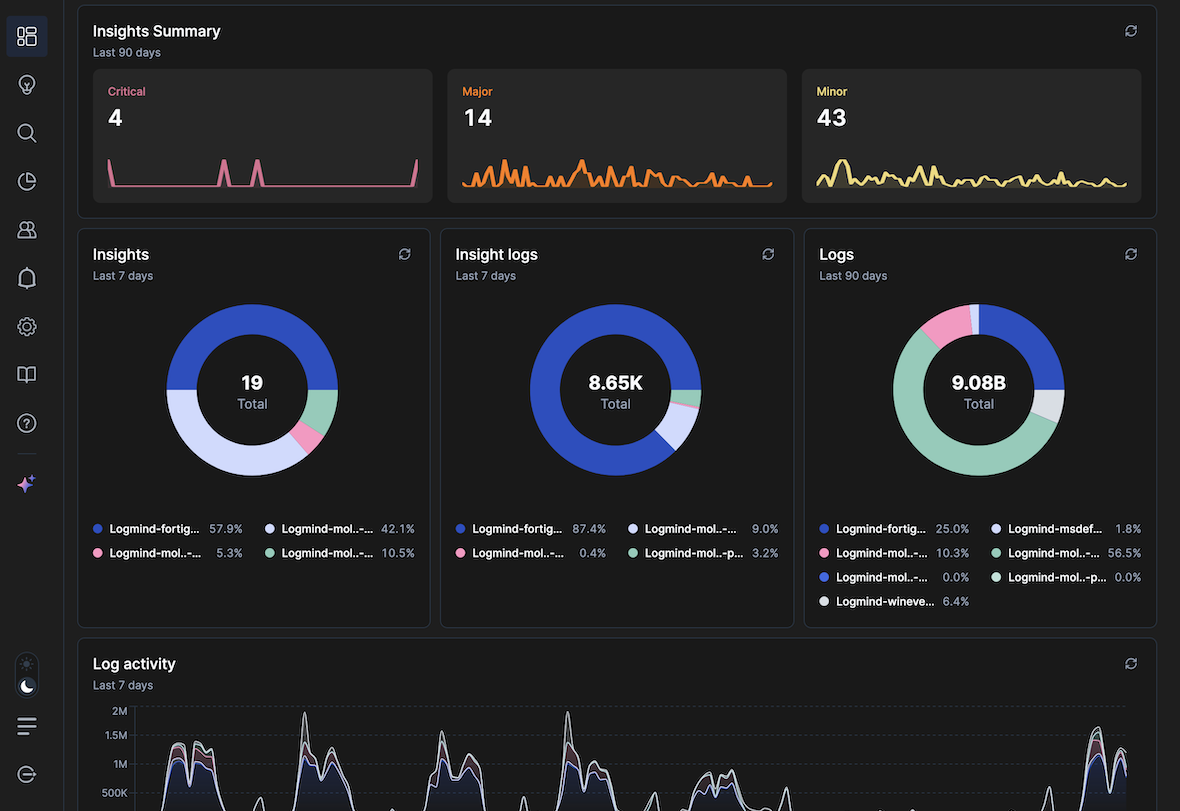1180x811 pixels.
Task: Toggle Insights legend entry with 57.9%
Action: [167, 529]
